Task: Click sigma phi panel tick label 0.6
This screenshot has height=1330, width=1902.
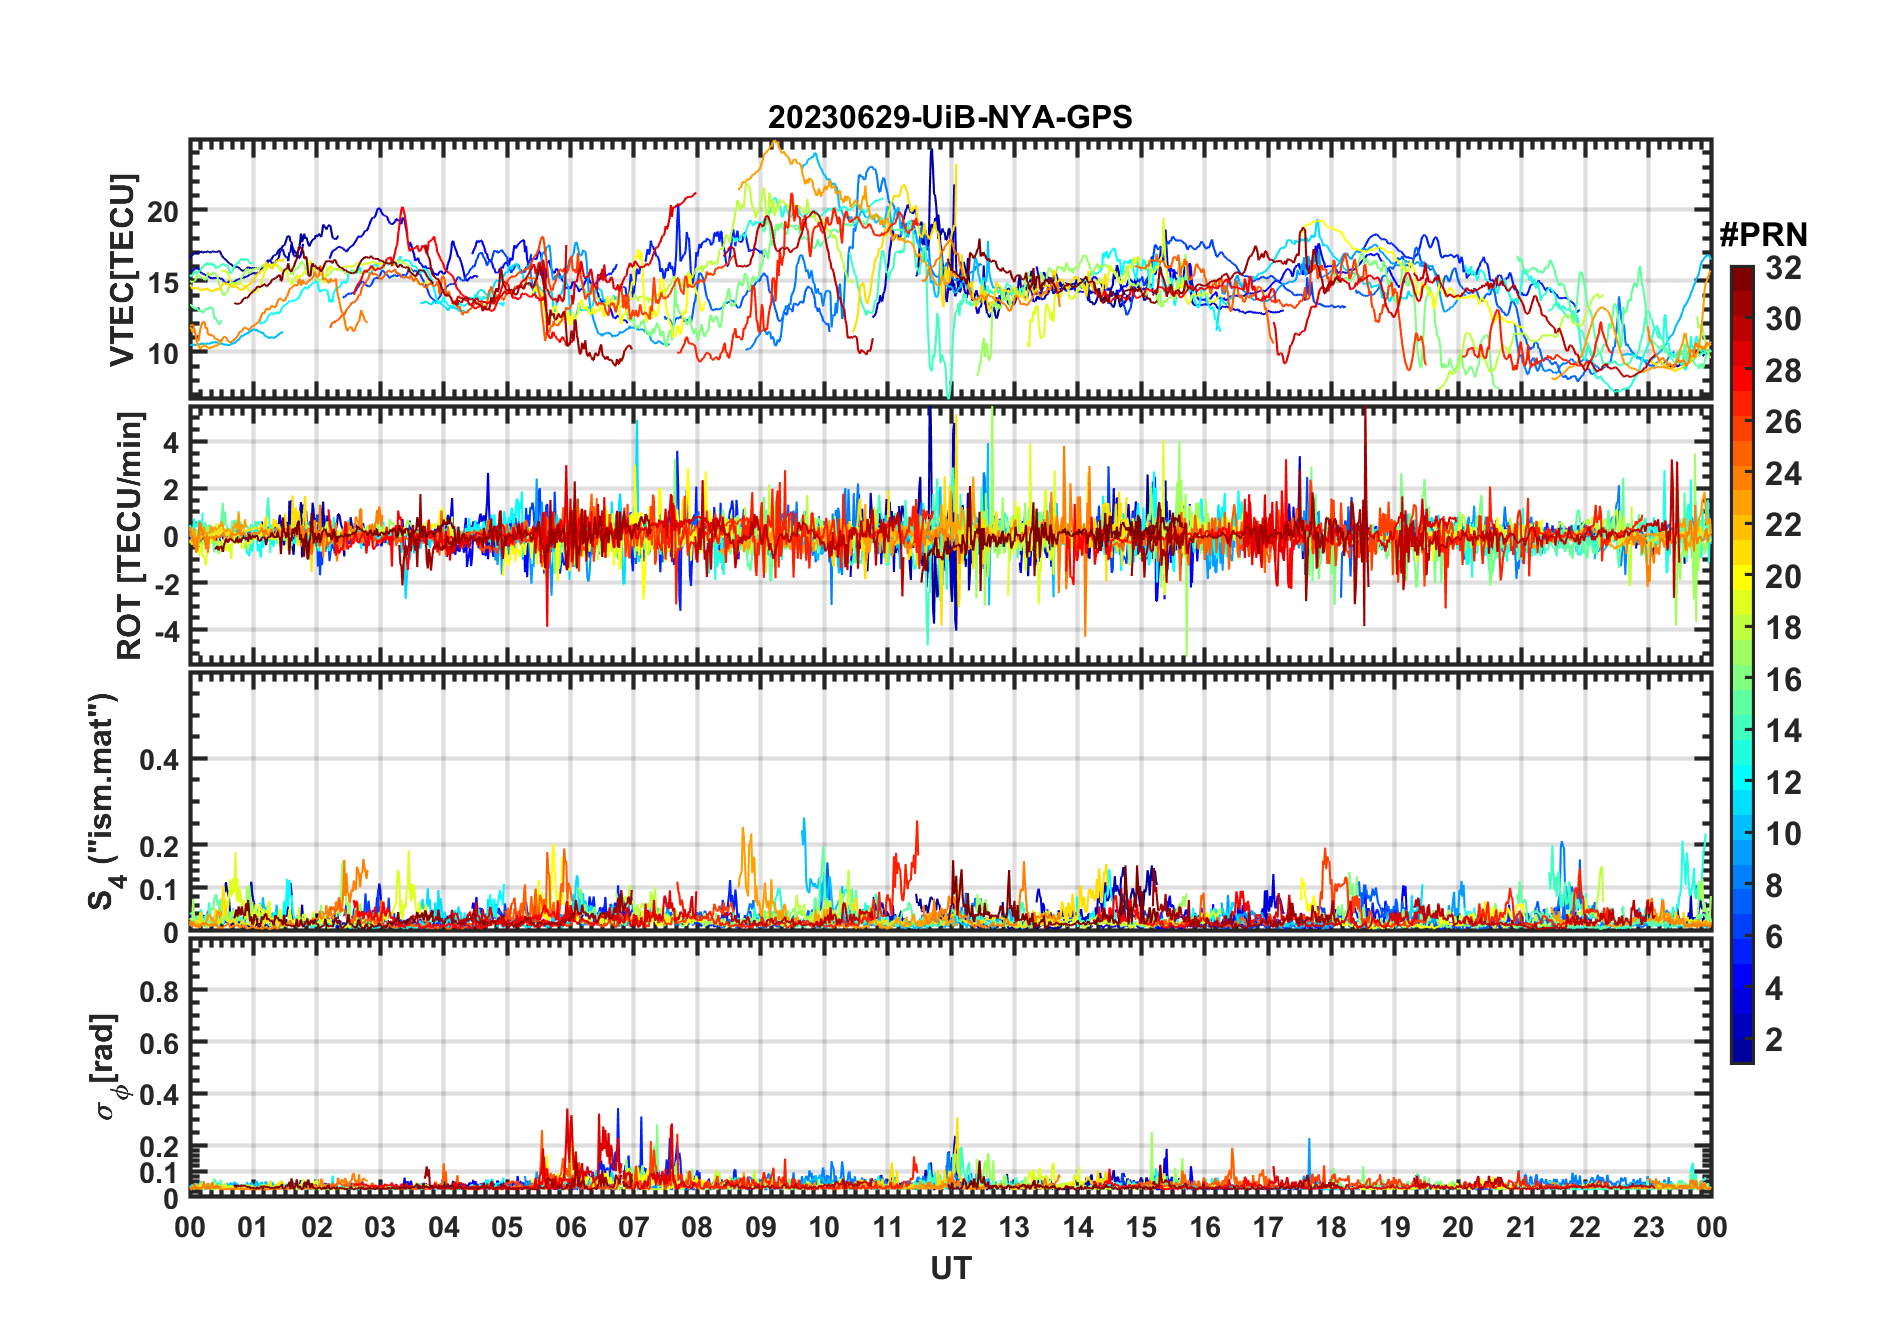Action: pos(159,1044)
